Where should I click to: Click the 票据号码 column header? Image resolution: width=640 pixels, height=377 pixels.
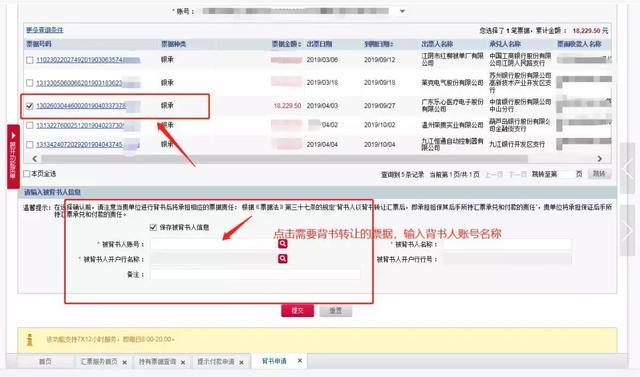[39, 44]
